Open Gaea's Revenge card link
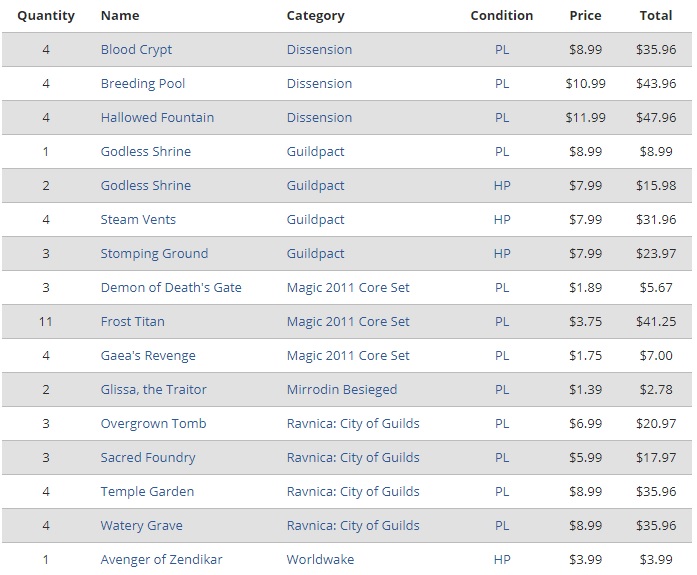Image resolution: width=697 pixels, height=575 pixels. pyautogui.click(x=148, y=356)
